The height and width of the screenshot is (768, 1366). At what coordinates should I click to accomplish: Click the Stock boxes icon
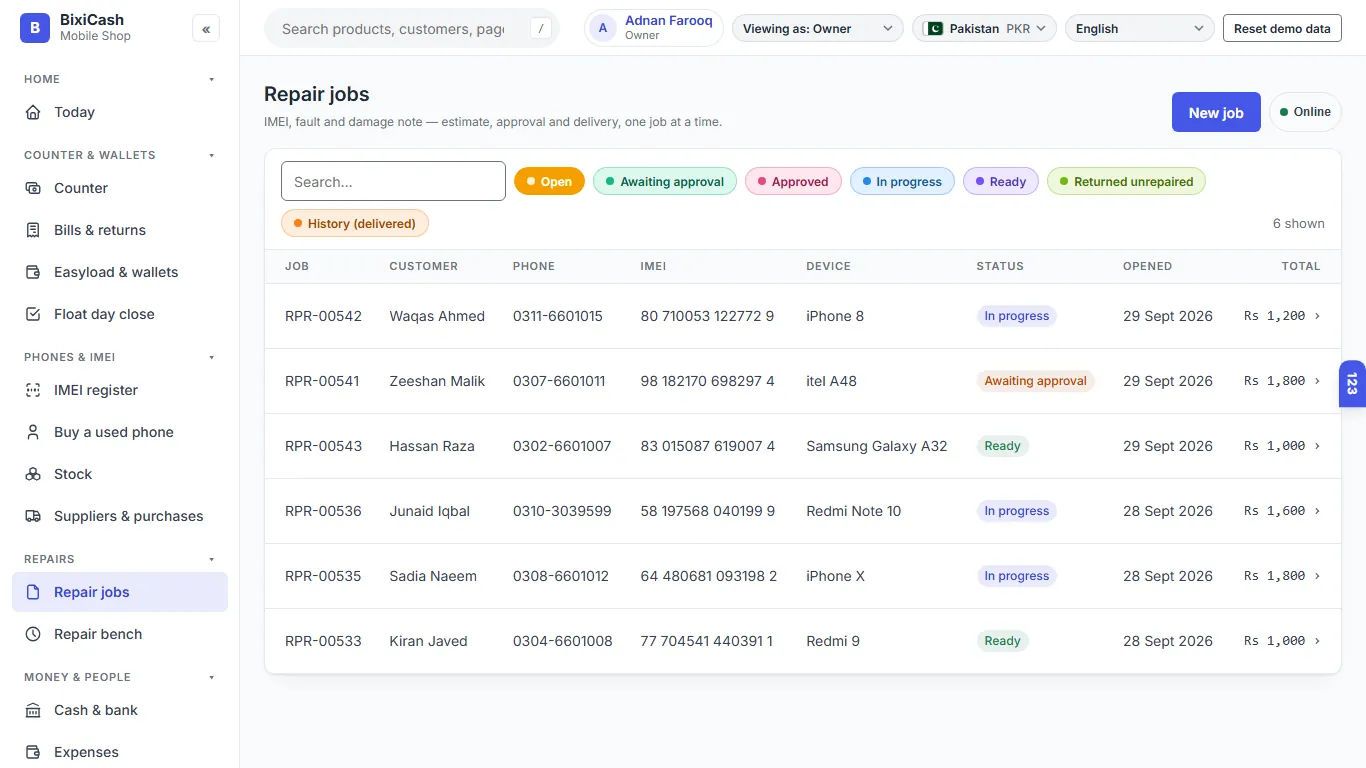pyautogui.click(x=33, y=474)
